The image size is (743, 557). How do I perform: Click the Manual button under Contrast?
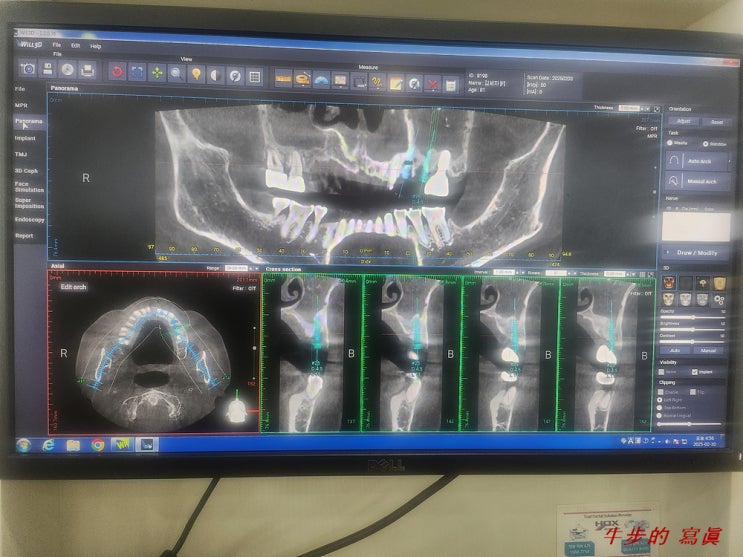[x=708, y=350]
